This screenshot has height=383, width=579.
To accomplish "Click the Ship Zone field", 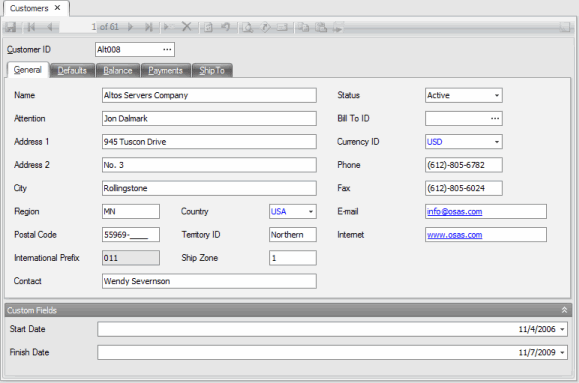I will pyautogui.click(x=293, y=258).
